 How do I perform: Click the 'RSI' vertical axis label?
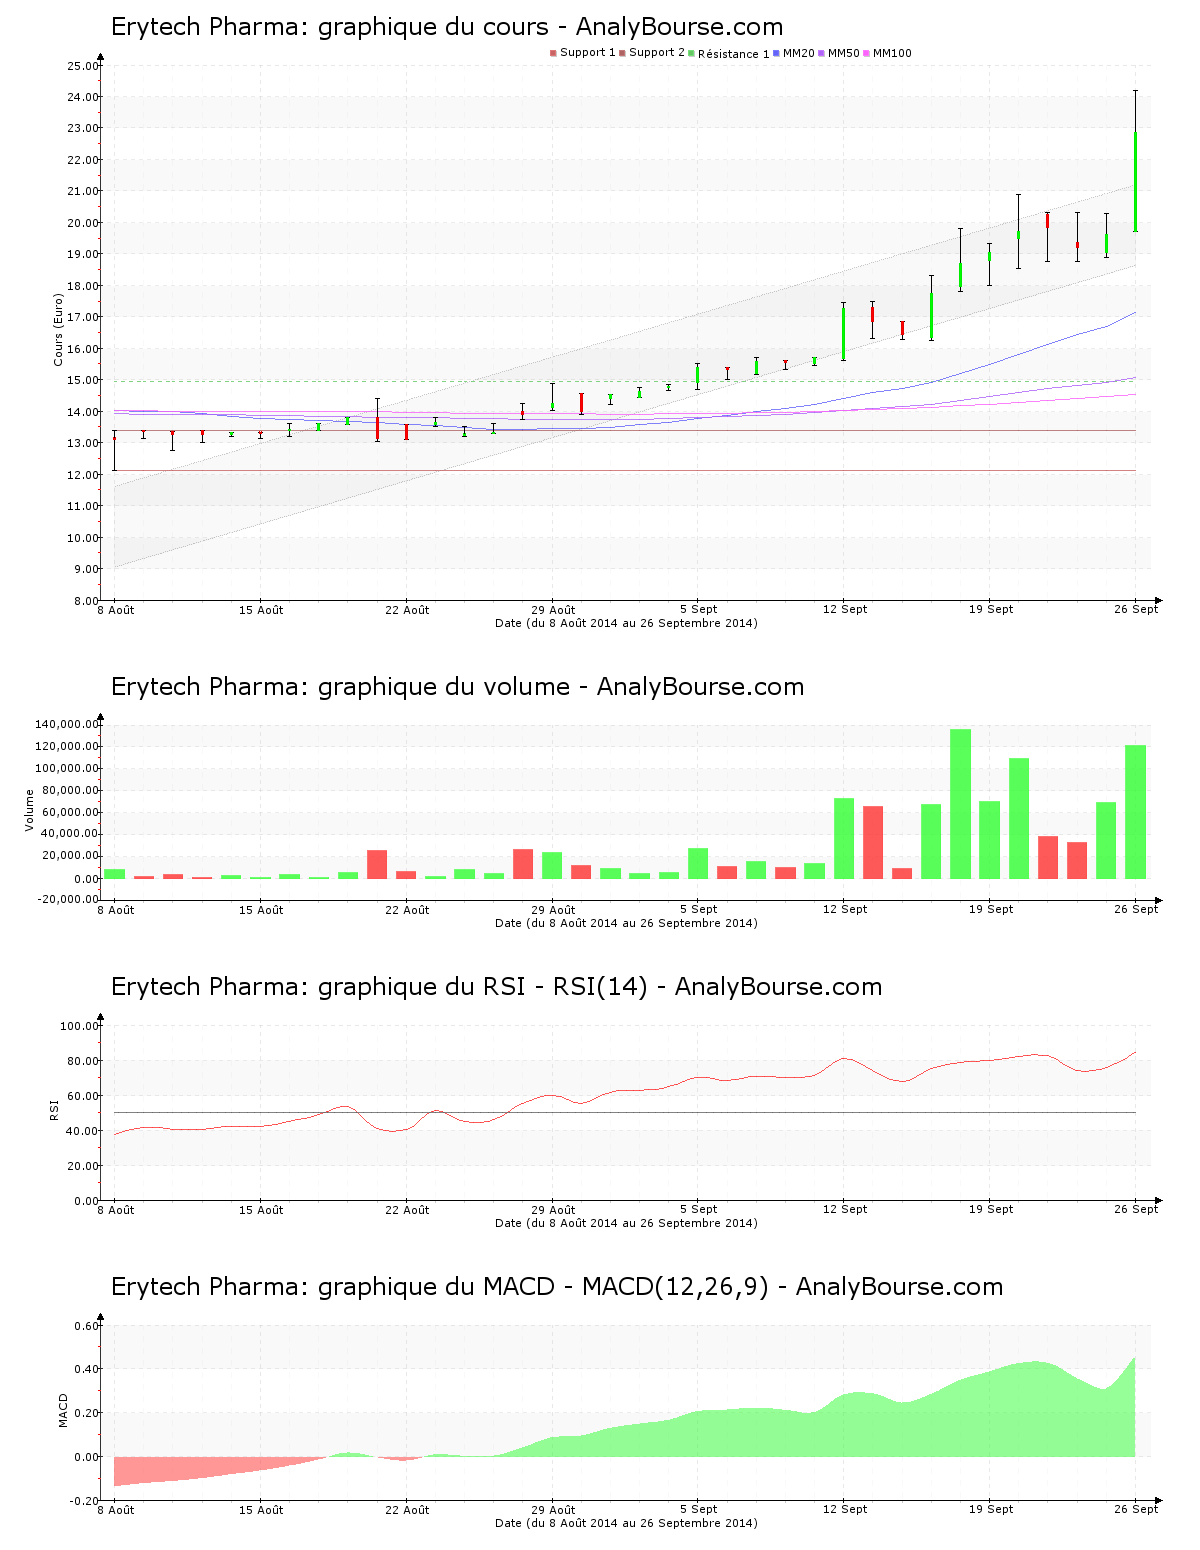pos(54,1109)
